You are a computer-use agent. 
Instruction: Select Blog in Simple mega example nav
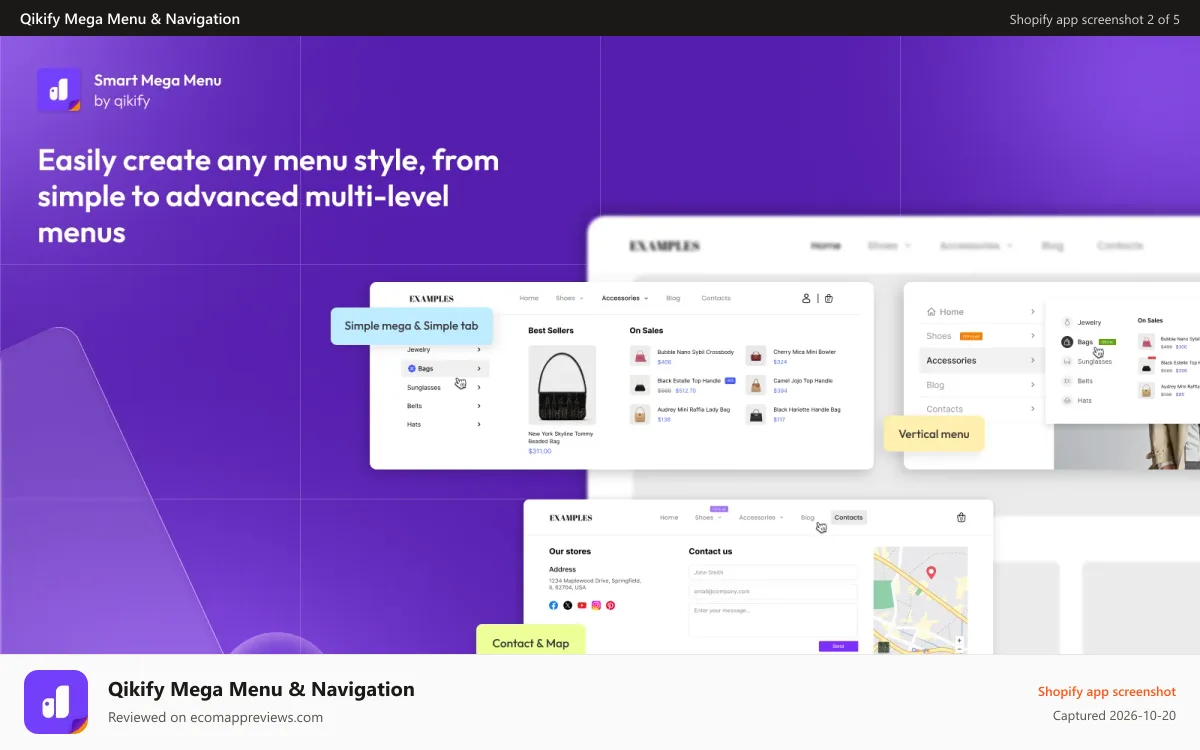pyautogui.click(x=673, y=298)
